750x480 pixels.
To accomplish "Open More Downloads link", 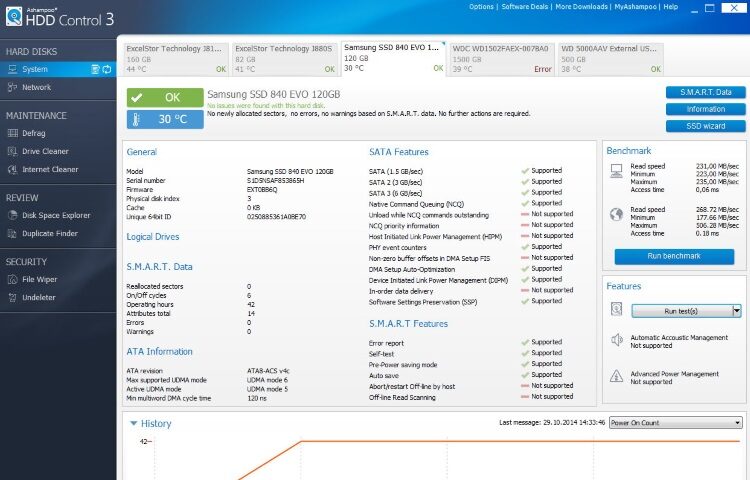I will 582,7.
